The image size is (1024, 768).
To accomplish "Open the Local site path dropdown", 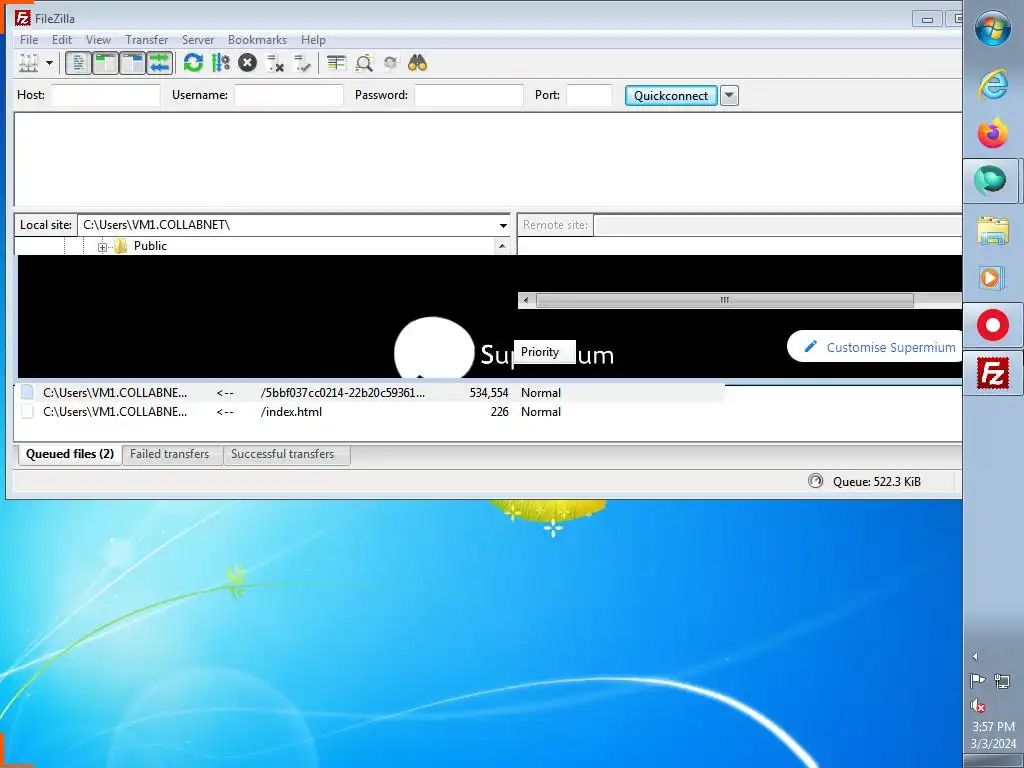I will point(503,225).
